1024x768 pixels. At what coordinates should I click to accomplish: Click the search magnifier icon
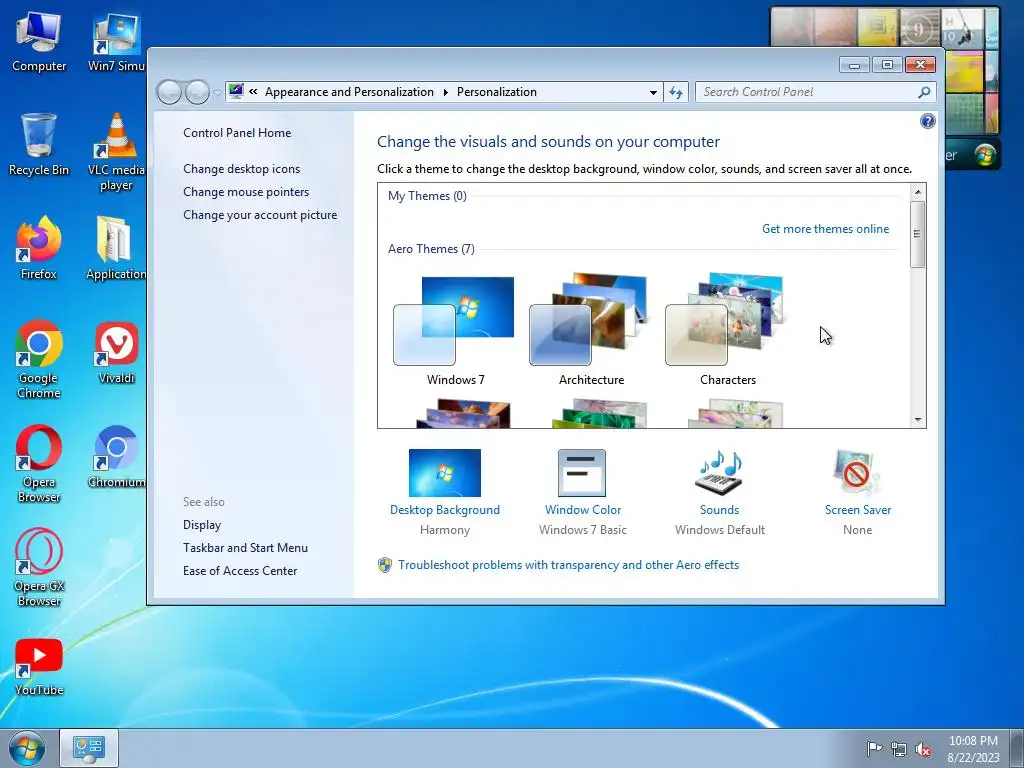924,92
